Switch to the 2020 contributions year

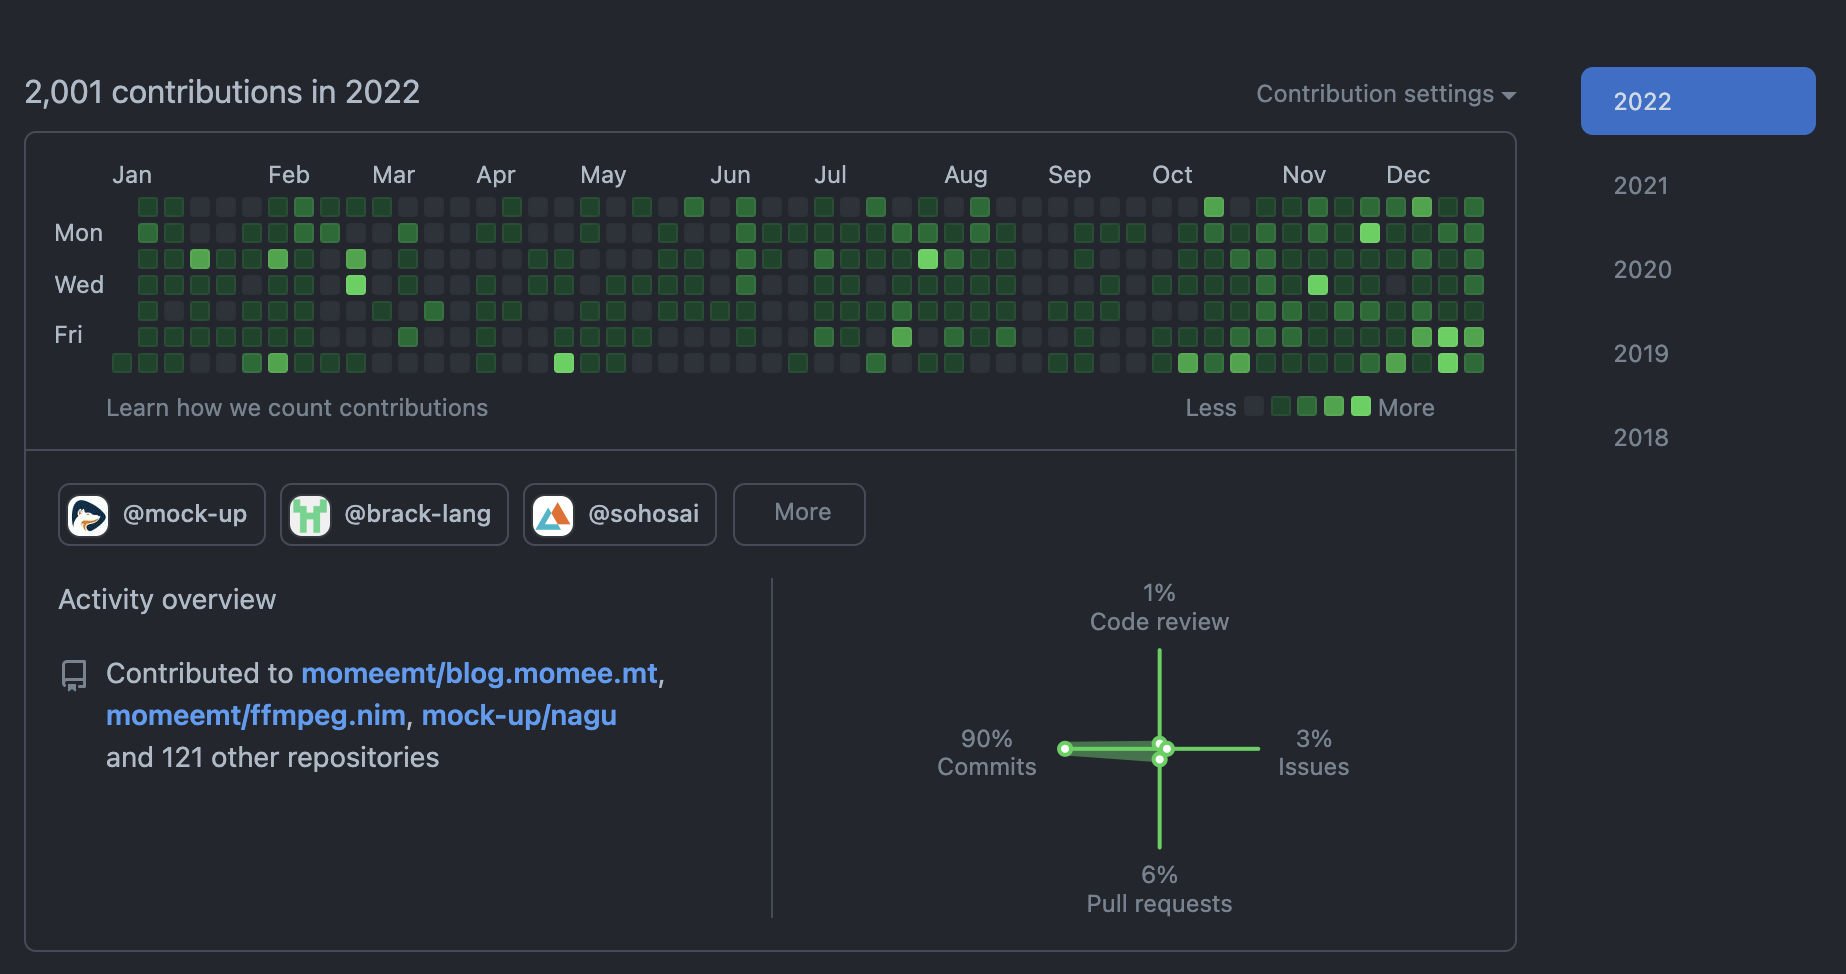1641,269
